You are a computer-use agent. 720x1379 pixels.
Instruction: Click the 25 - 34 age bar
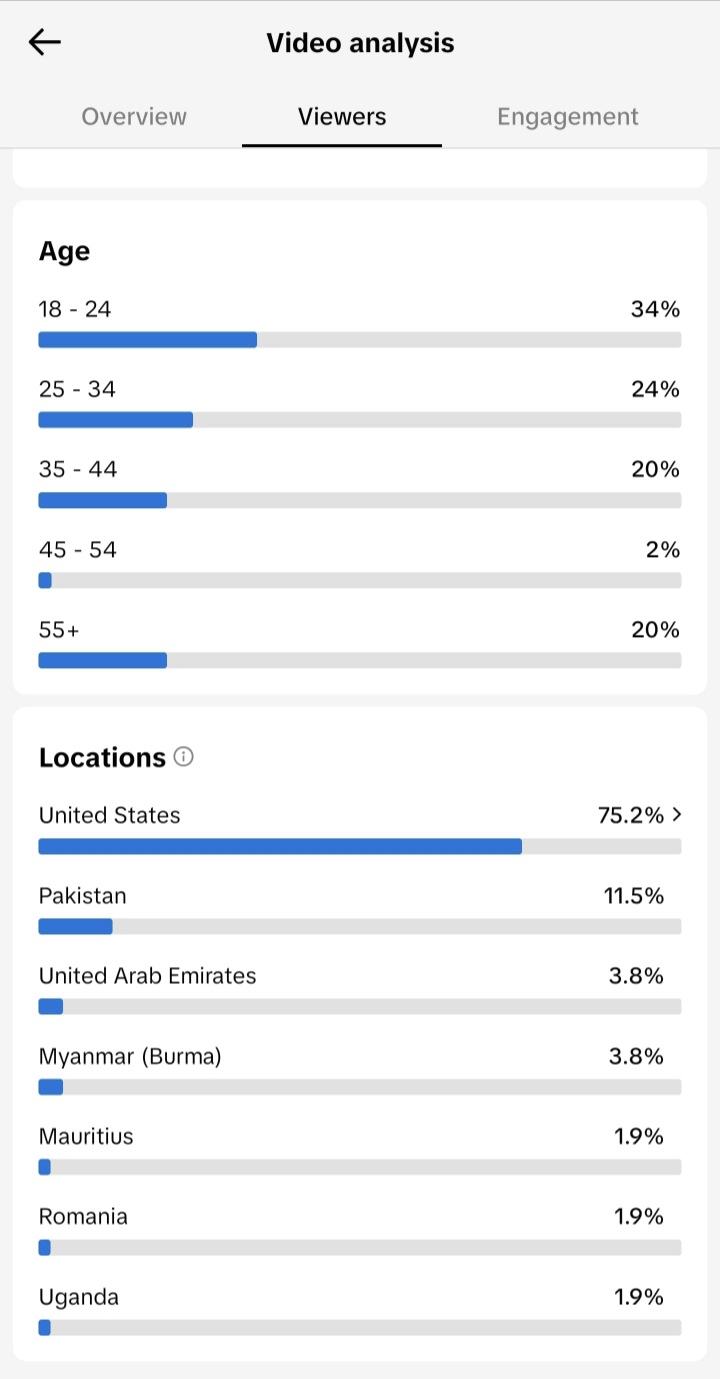coord(360,420)
